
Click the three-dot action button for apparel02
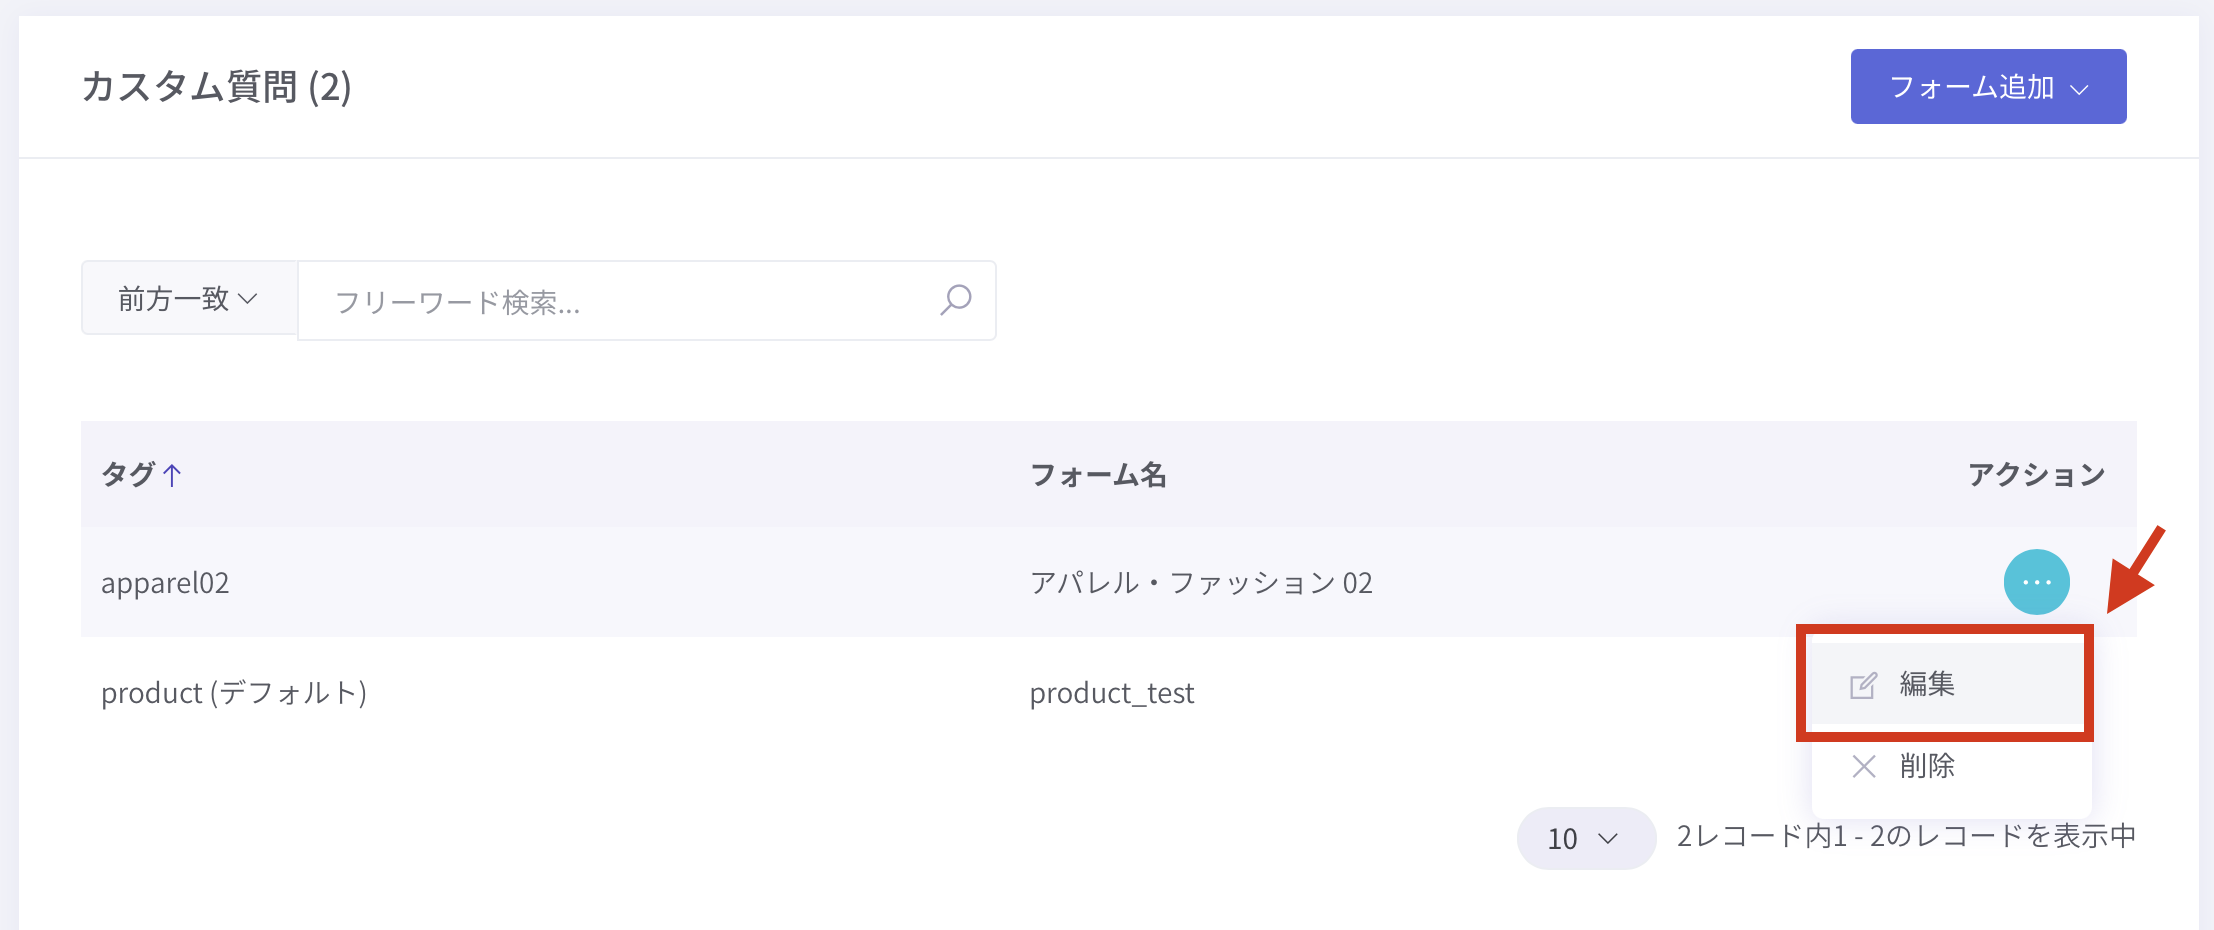click(x=2036, y=582)
